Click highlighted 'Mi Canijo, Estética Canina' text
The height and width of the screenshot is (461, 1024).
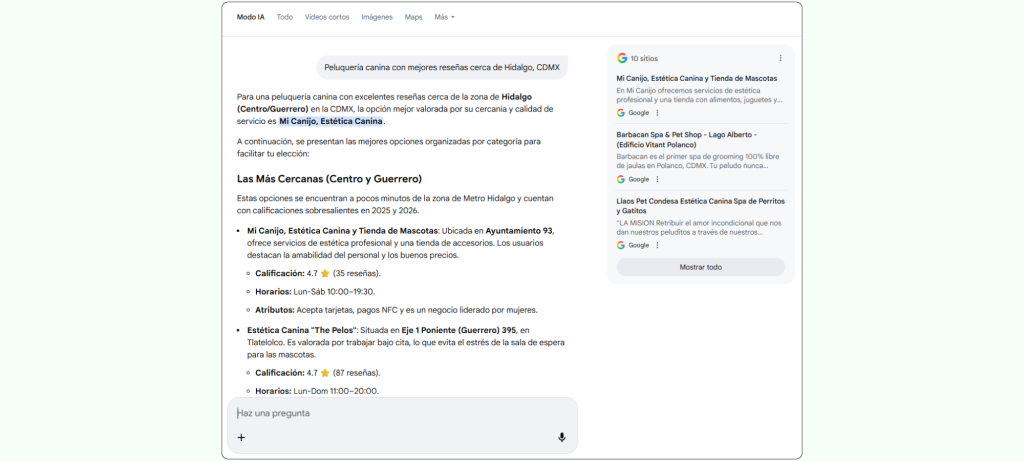coord(331,121)
